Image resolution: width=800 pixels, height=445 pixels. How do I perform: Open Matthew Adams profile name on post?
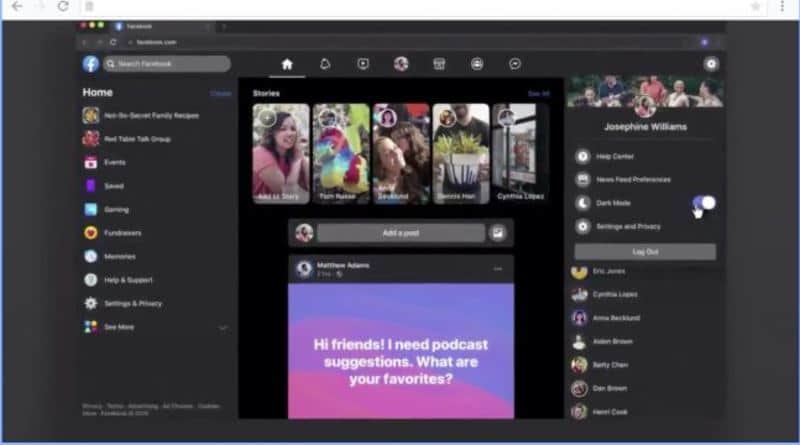(x=343, y=265)
